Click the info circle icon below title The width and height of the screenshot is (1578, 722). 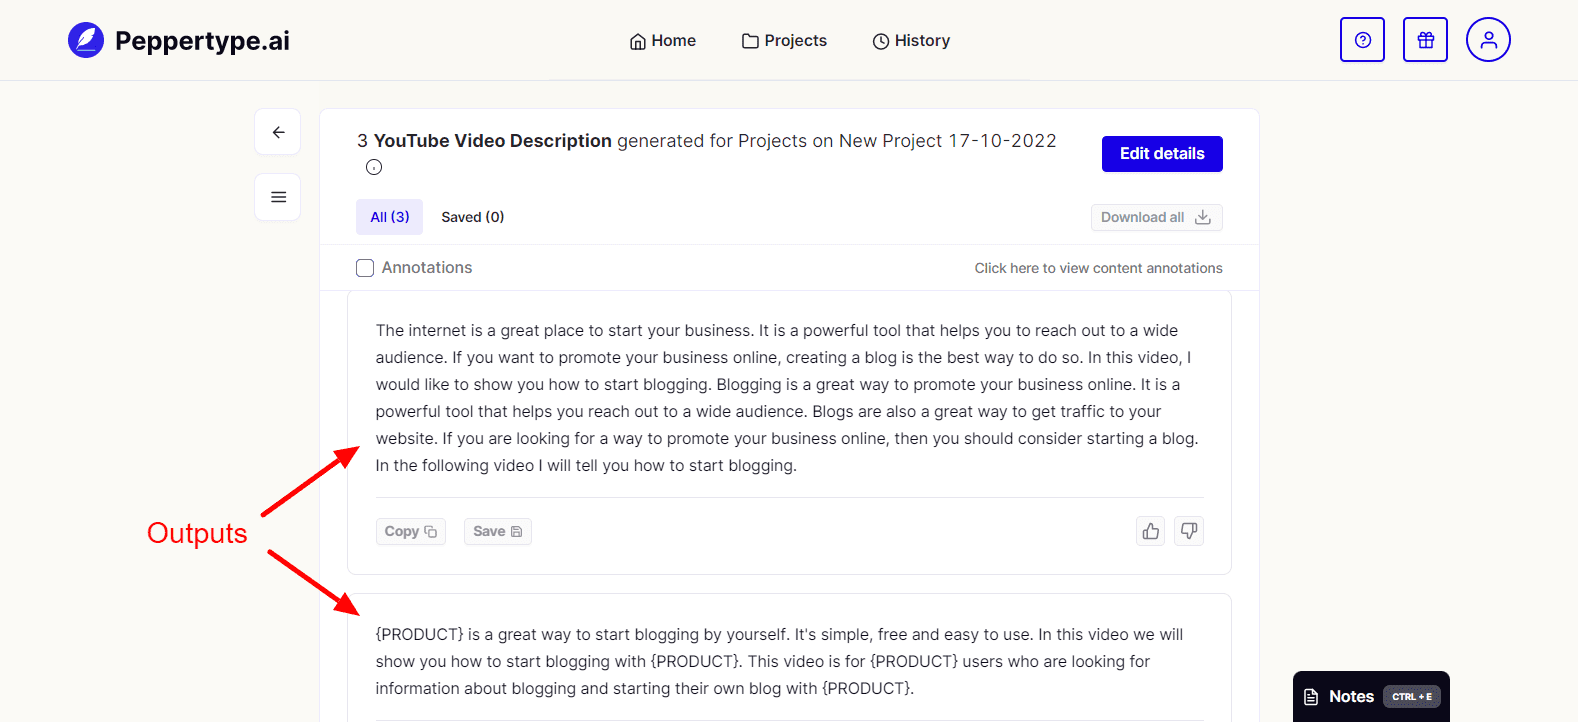pos(374,167)
